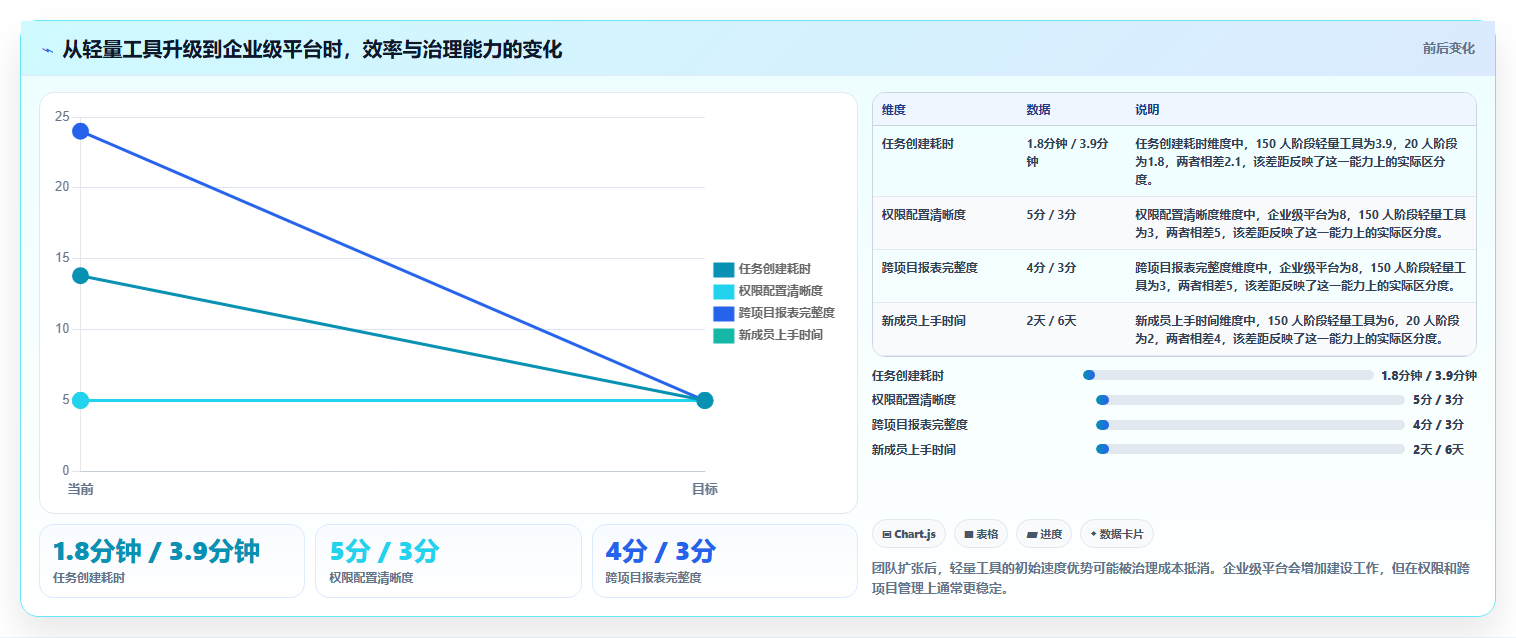The height and width of the screenshot is (638, 1516).
Task: Click the 权限配置清晰度 table row label
Action: tap(924, 215)
